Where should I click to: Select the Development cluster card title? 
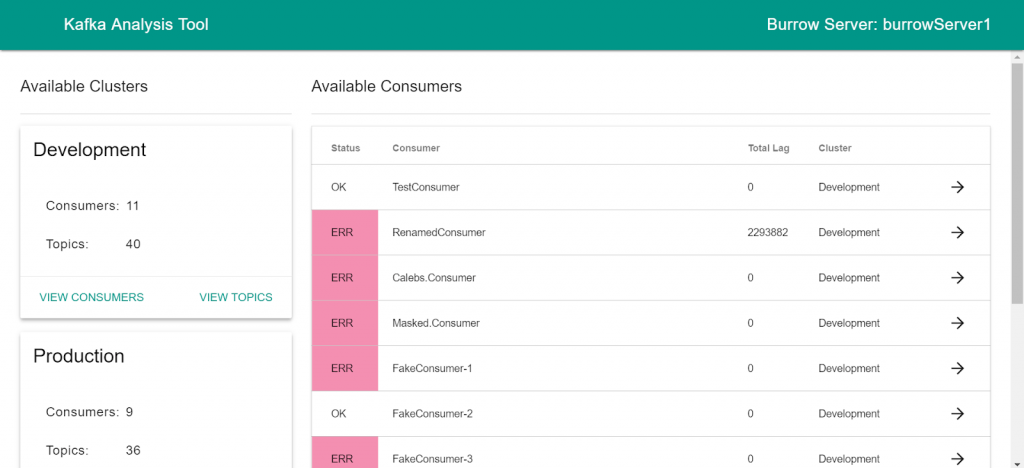point(89,150)
